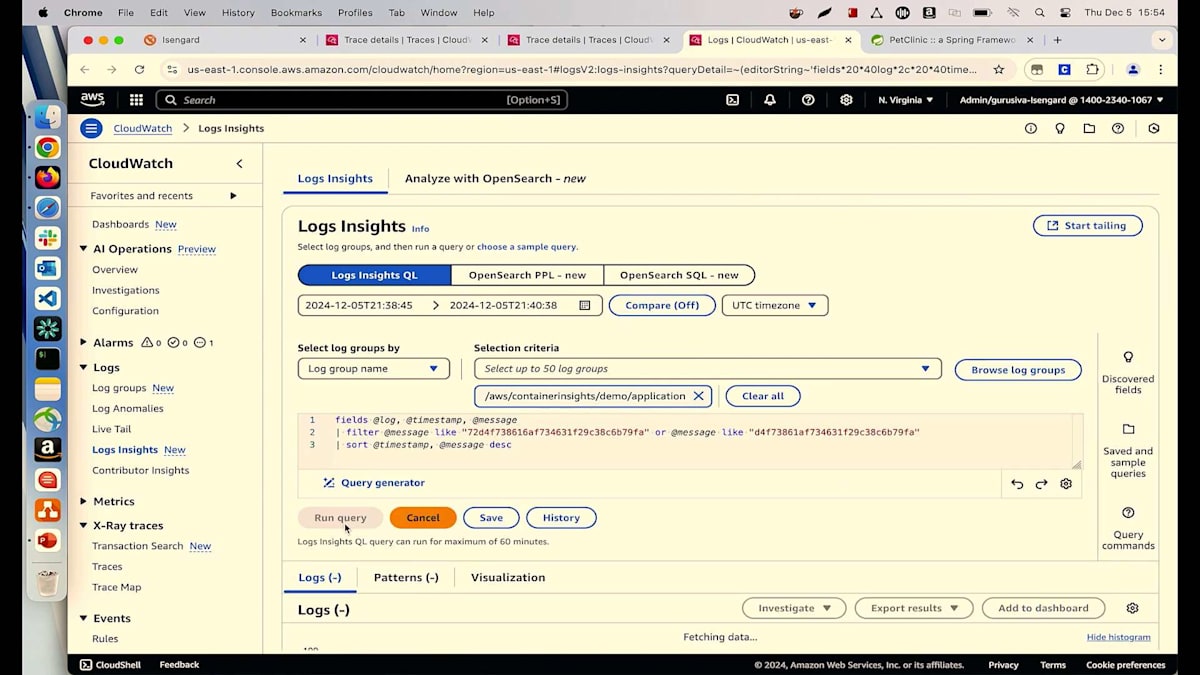Expand the Metrics section
Viewport: 1200px width, 675px height.
[x=84, y=501]
